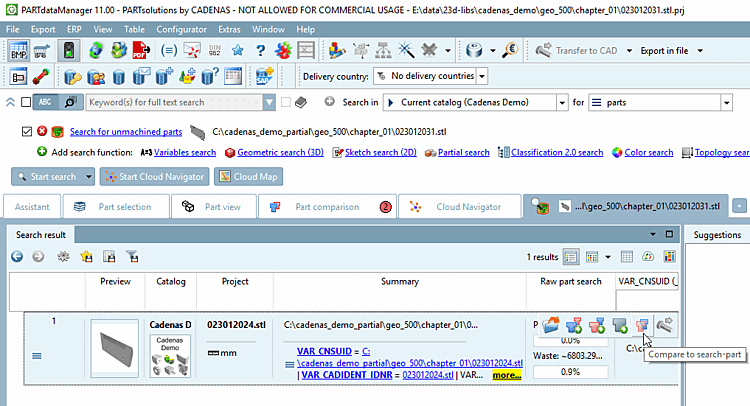Click the Compare to search-part icon
This screenshot has width=750, height=406.
[x=642, y=326]
